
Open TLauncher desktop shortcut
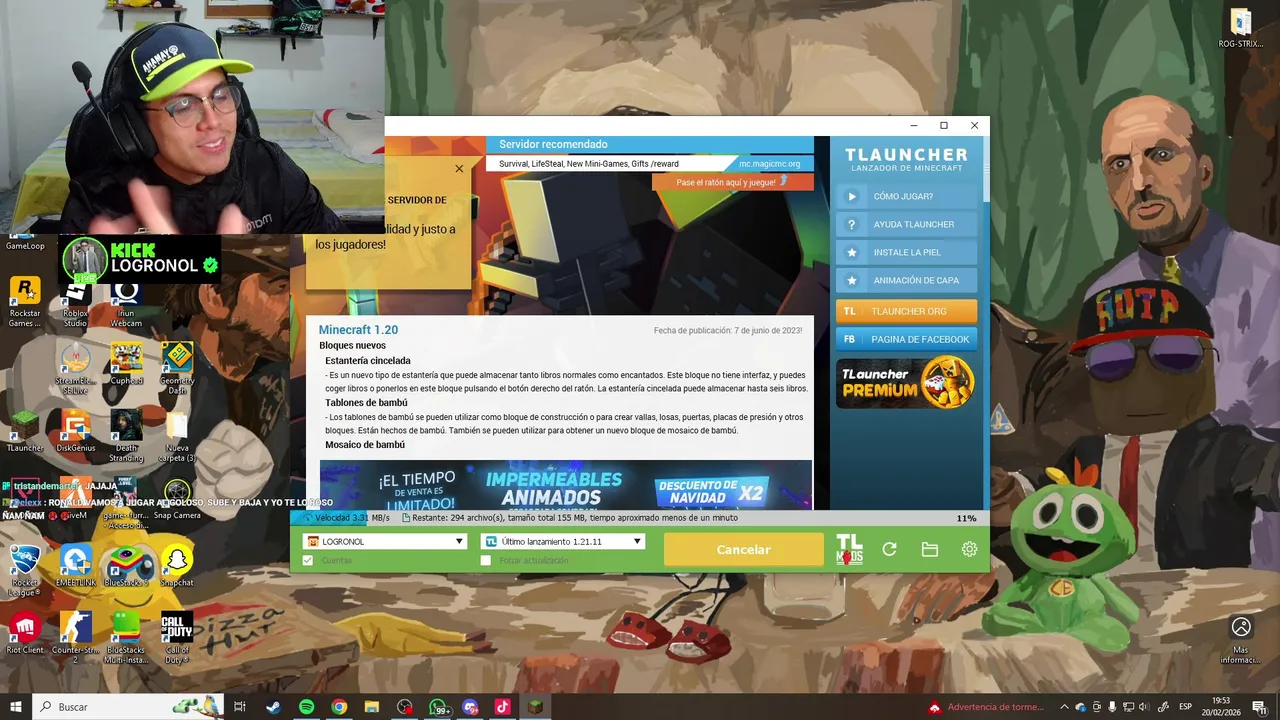[x=25, y=432]
